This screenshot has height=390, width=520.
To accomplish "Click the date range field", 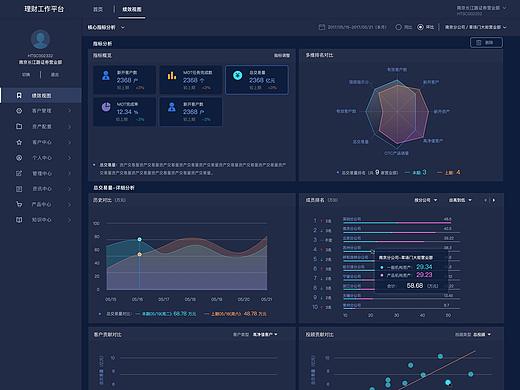I will pos(353,27).
